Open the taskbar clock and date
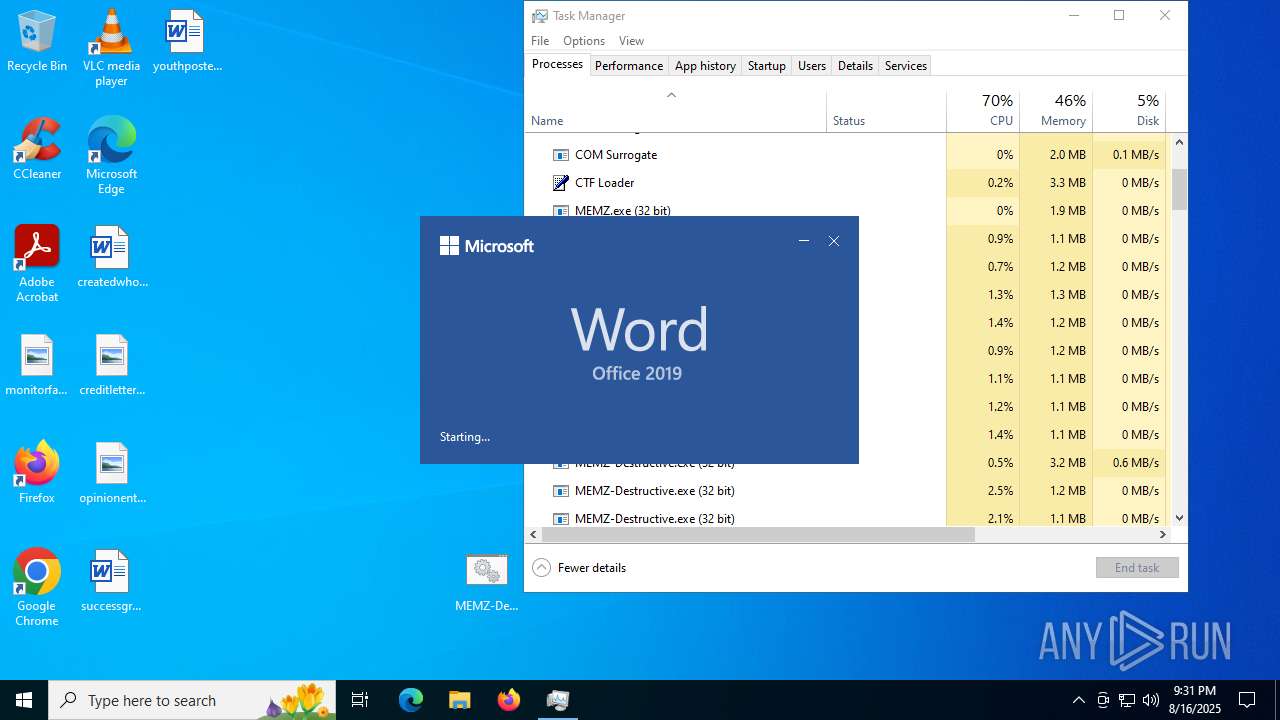The height and width of the screenshot is (720, 1280). 1195,700
